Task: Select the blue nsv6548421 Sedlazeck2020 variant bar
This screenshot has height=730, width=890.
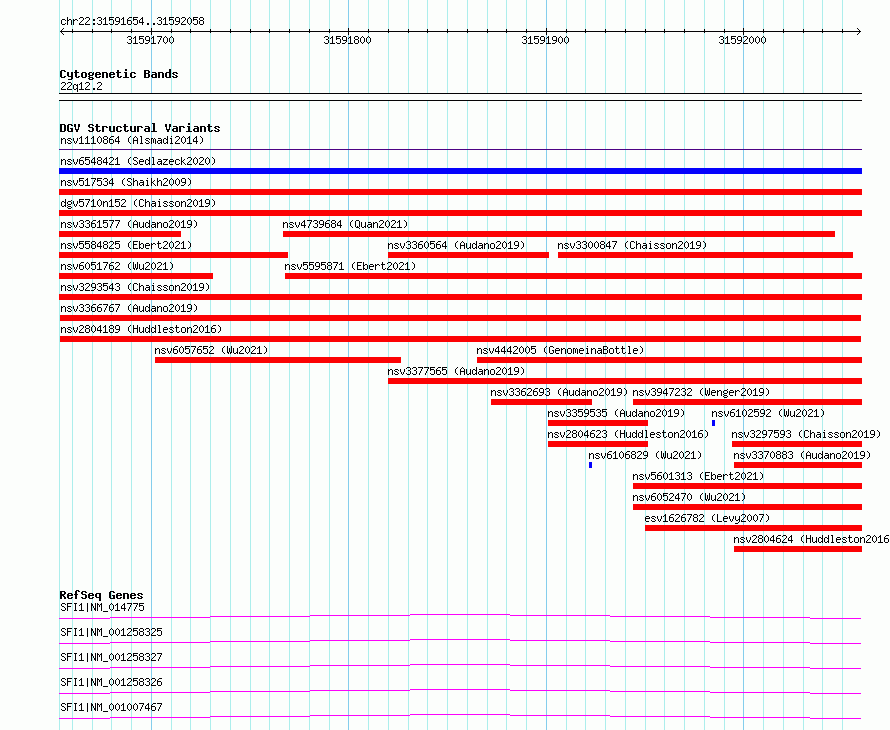Action: point(460,171)
